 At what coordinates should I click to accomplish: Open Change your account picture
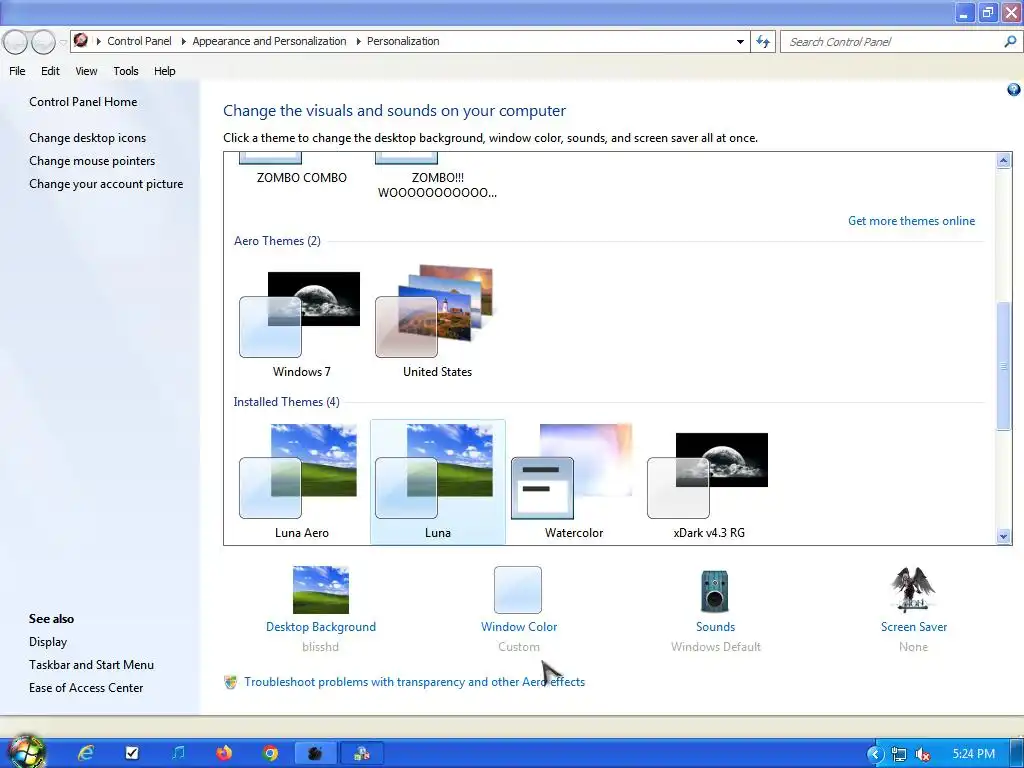pos(106,184)
